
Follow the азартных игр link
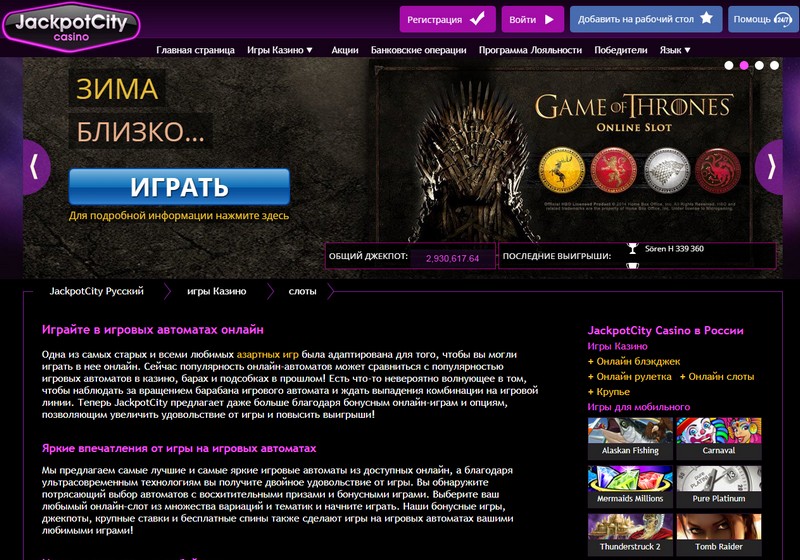click(267, 354)
